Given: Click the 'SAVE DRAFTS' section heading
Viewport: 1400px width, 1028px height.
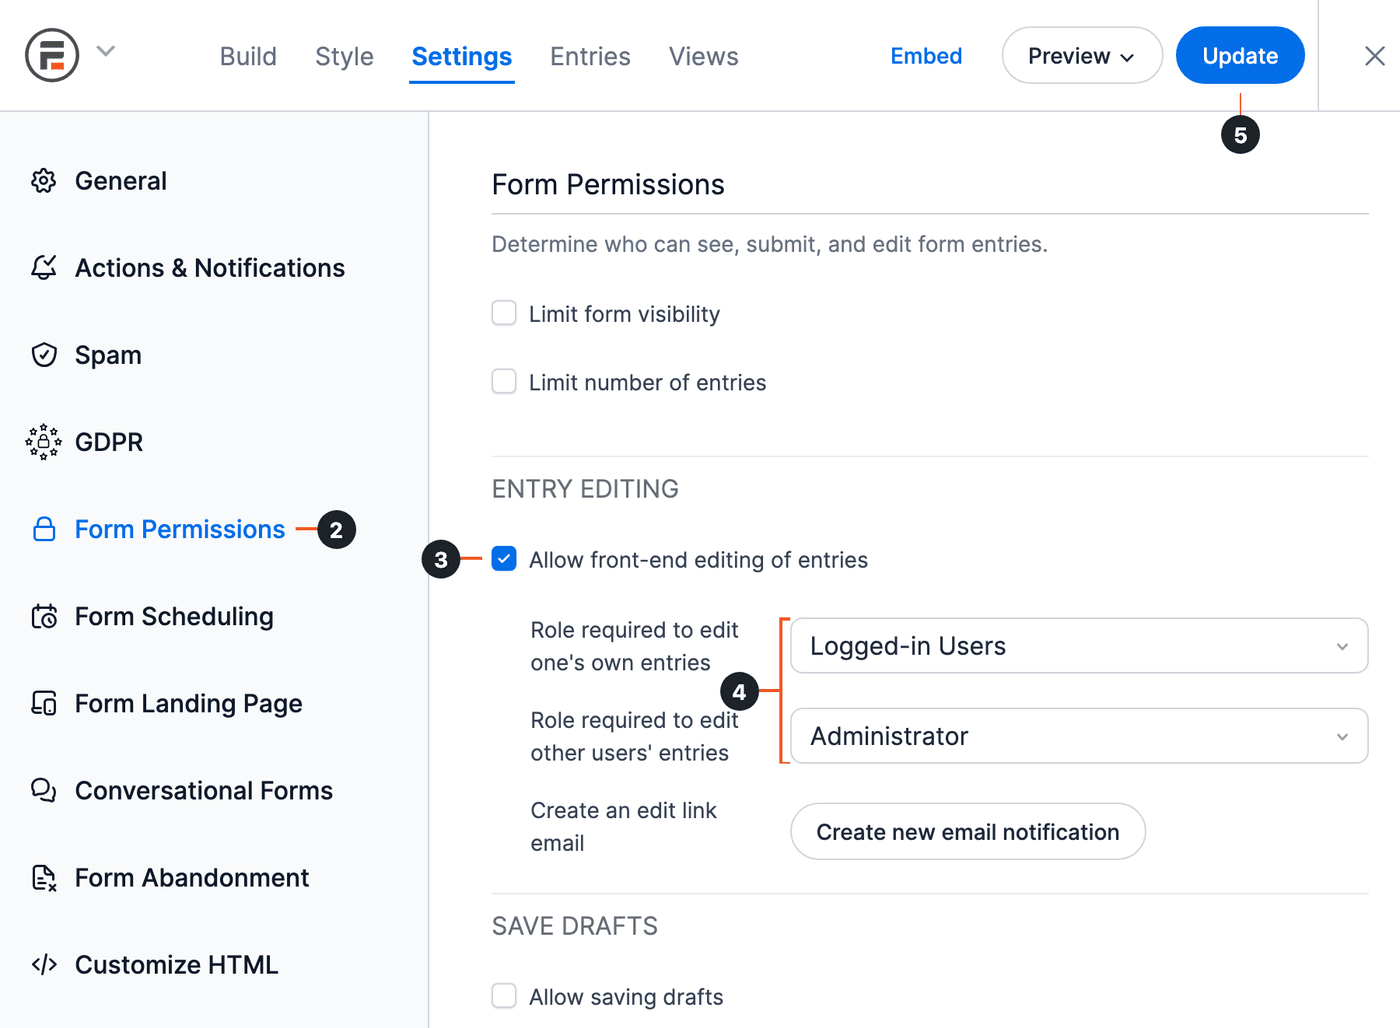Looking at the screenshot, I should pyautogui.click(x=575, y=926).
